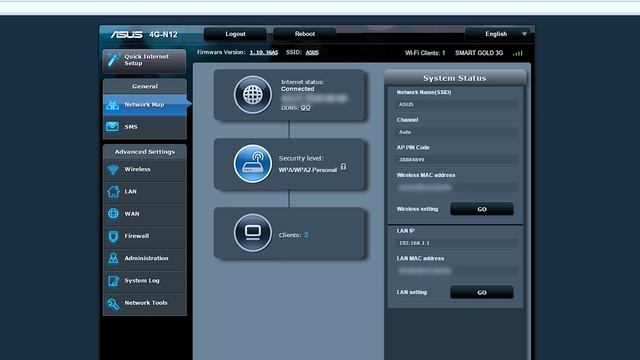The height and width of the screenshot is (360, 640).
Task: Click the language dropdown arrow
Action: tap(524, 34)
